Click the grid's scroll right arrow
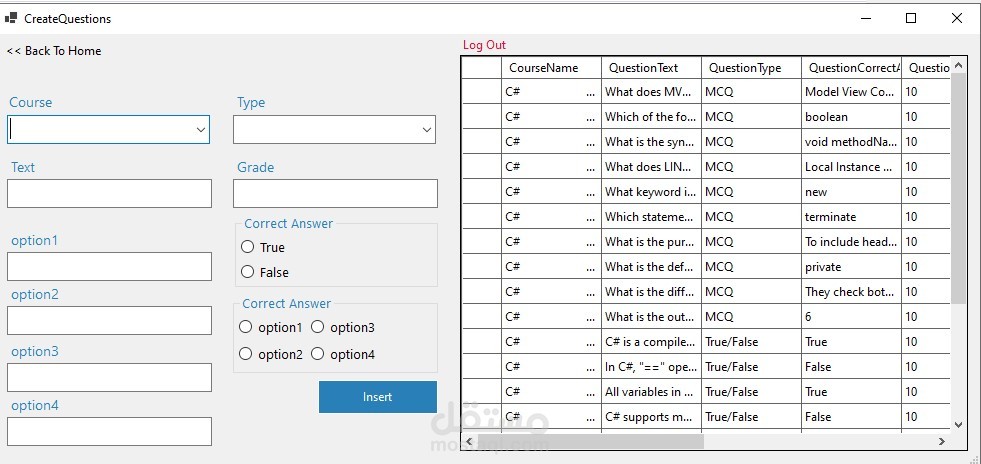Viewport: 981px width, 464px height. 941,441
